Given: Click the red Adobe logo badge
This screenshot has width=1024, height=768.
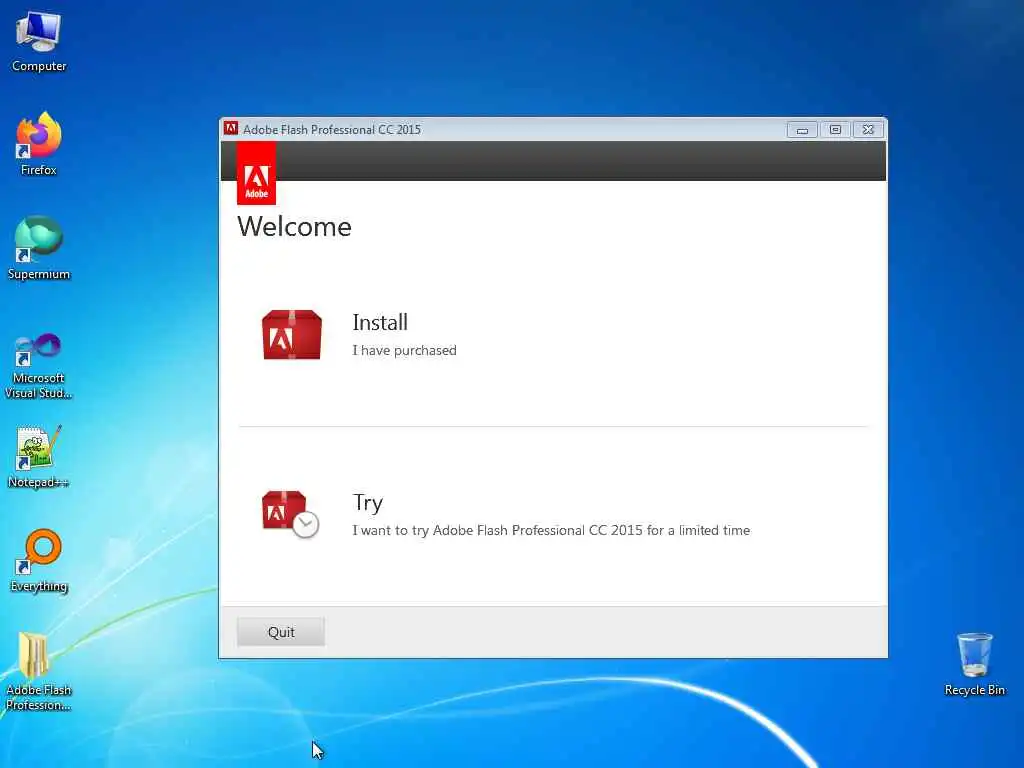Looking at the screenshot, I should 256,174.
